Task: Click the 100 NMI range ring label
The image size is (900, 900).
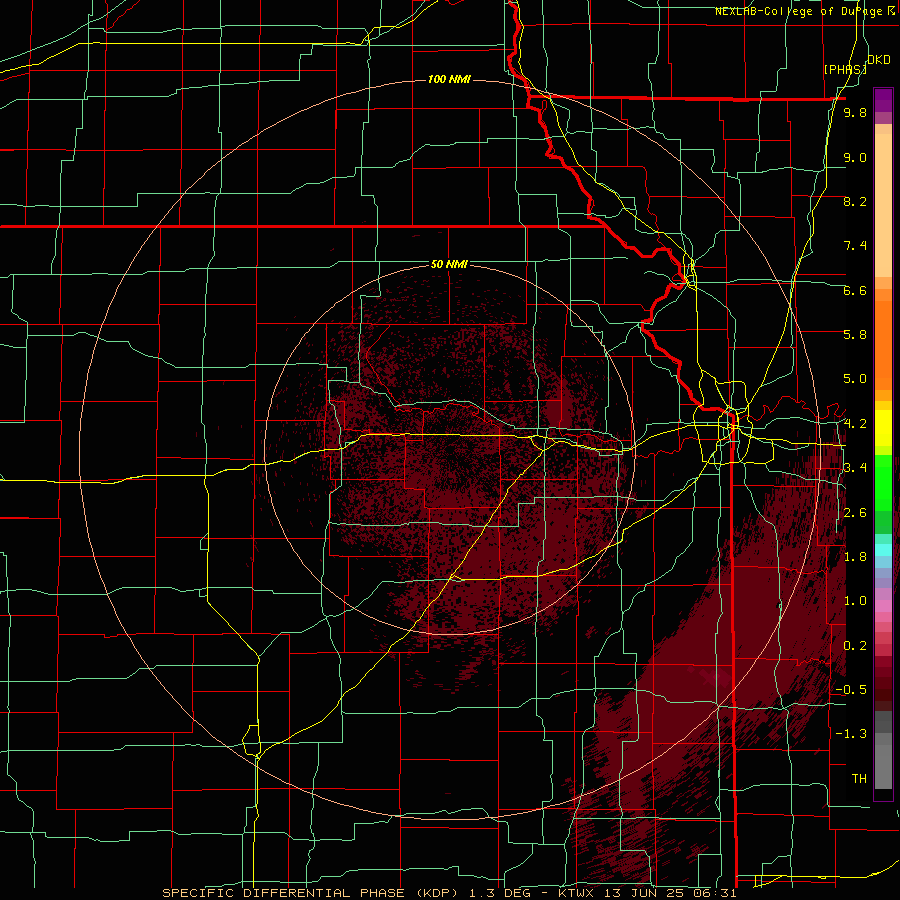Action: pos(449,79)
